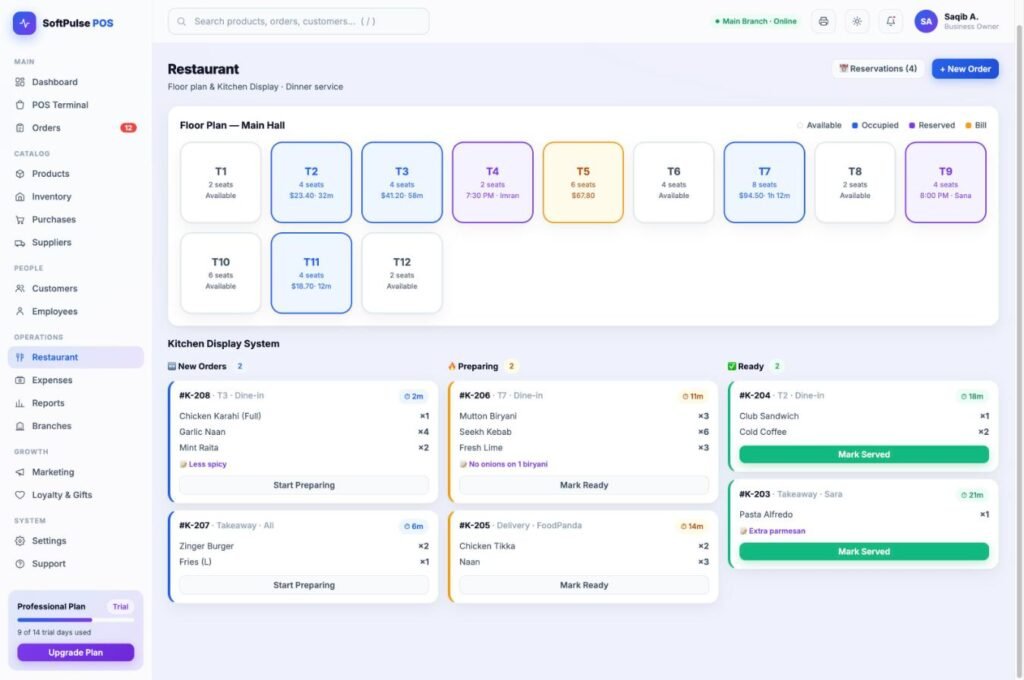1024x680 pixels.
Task: Mark order #K-206 as ready
Action: [584, 485]
